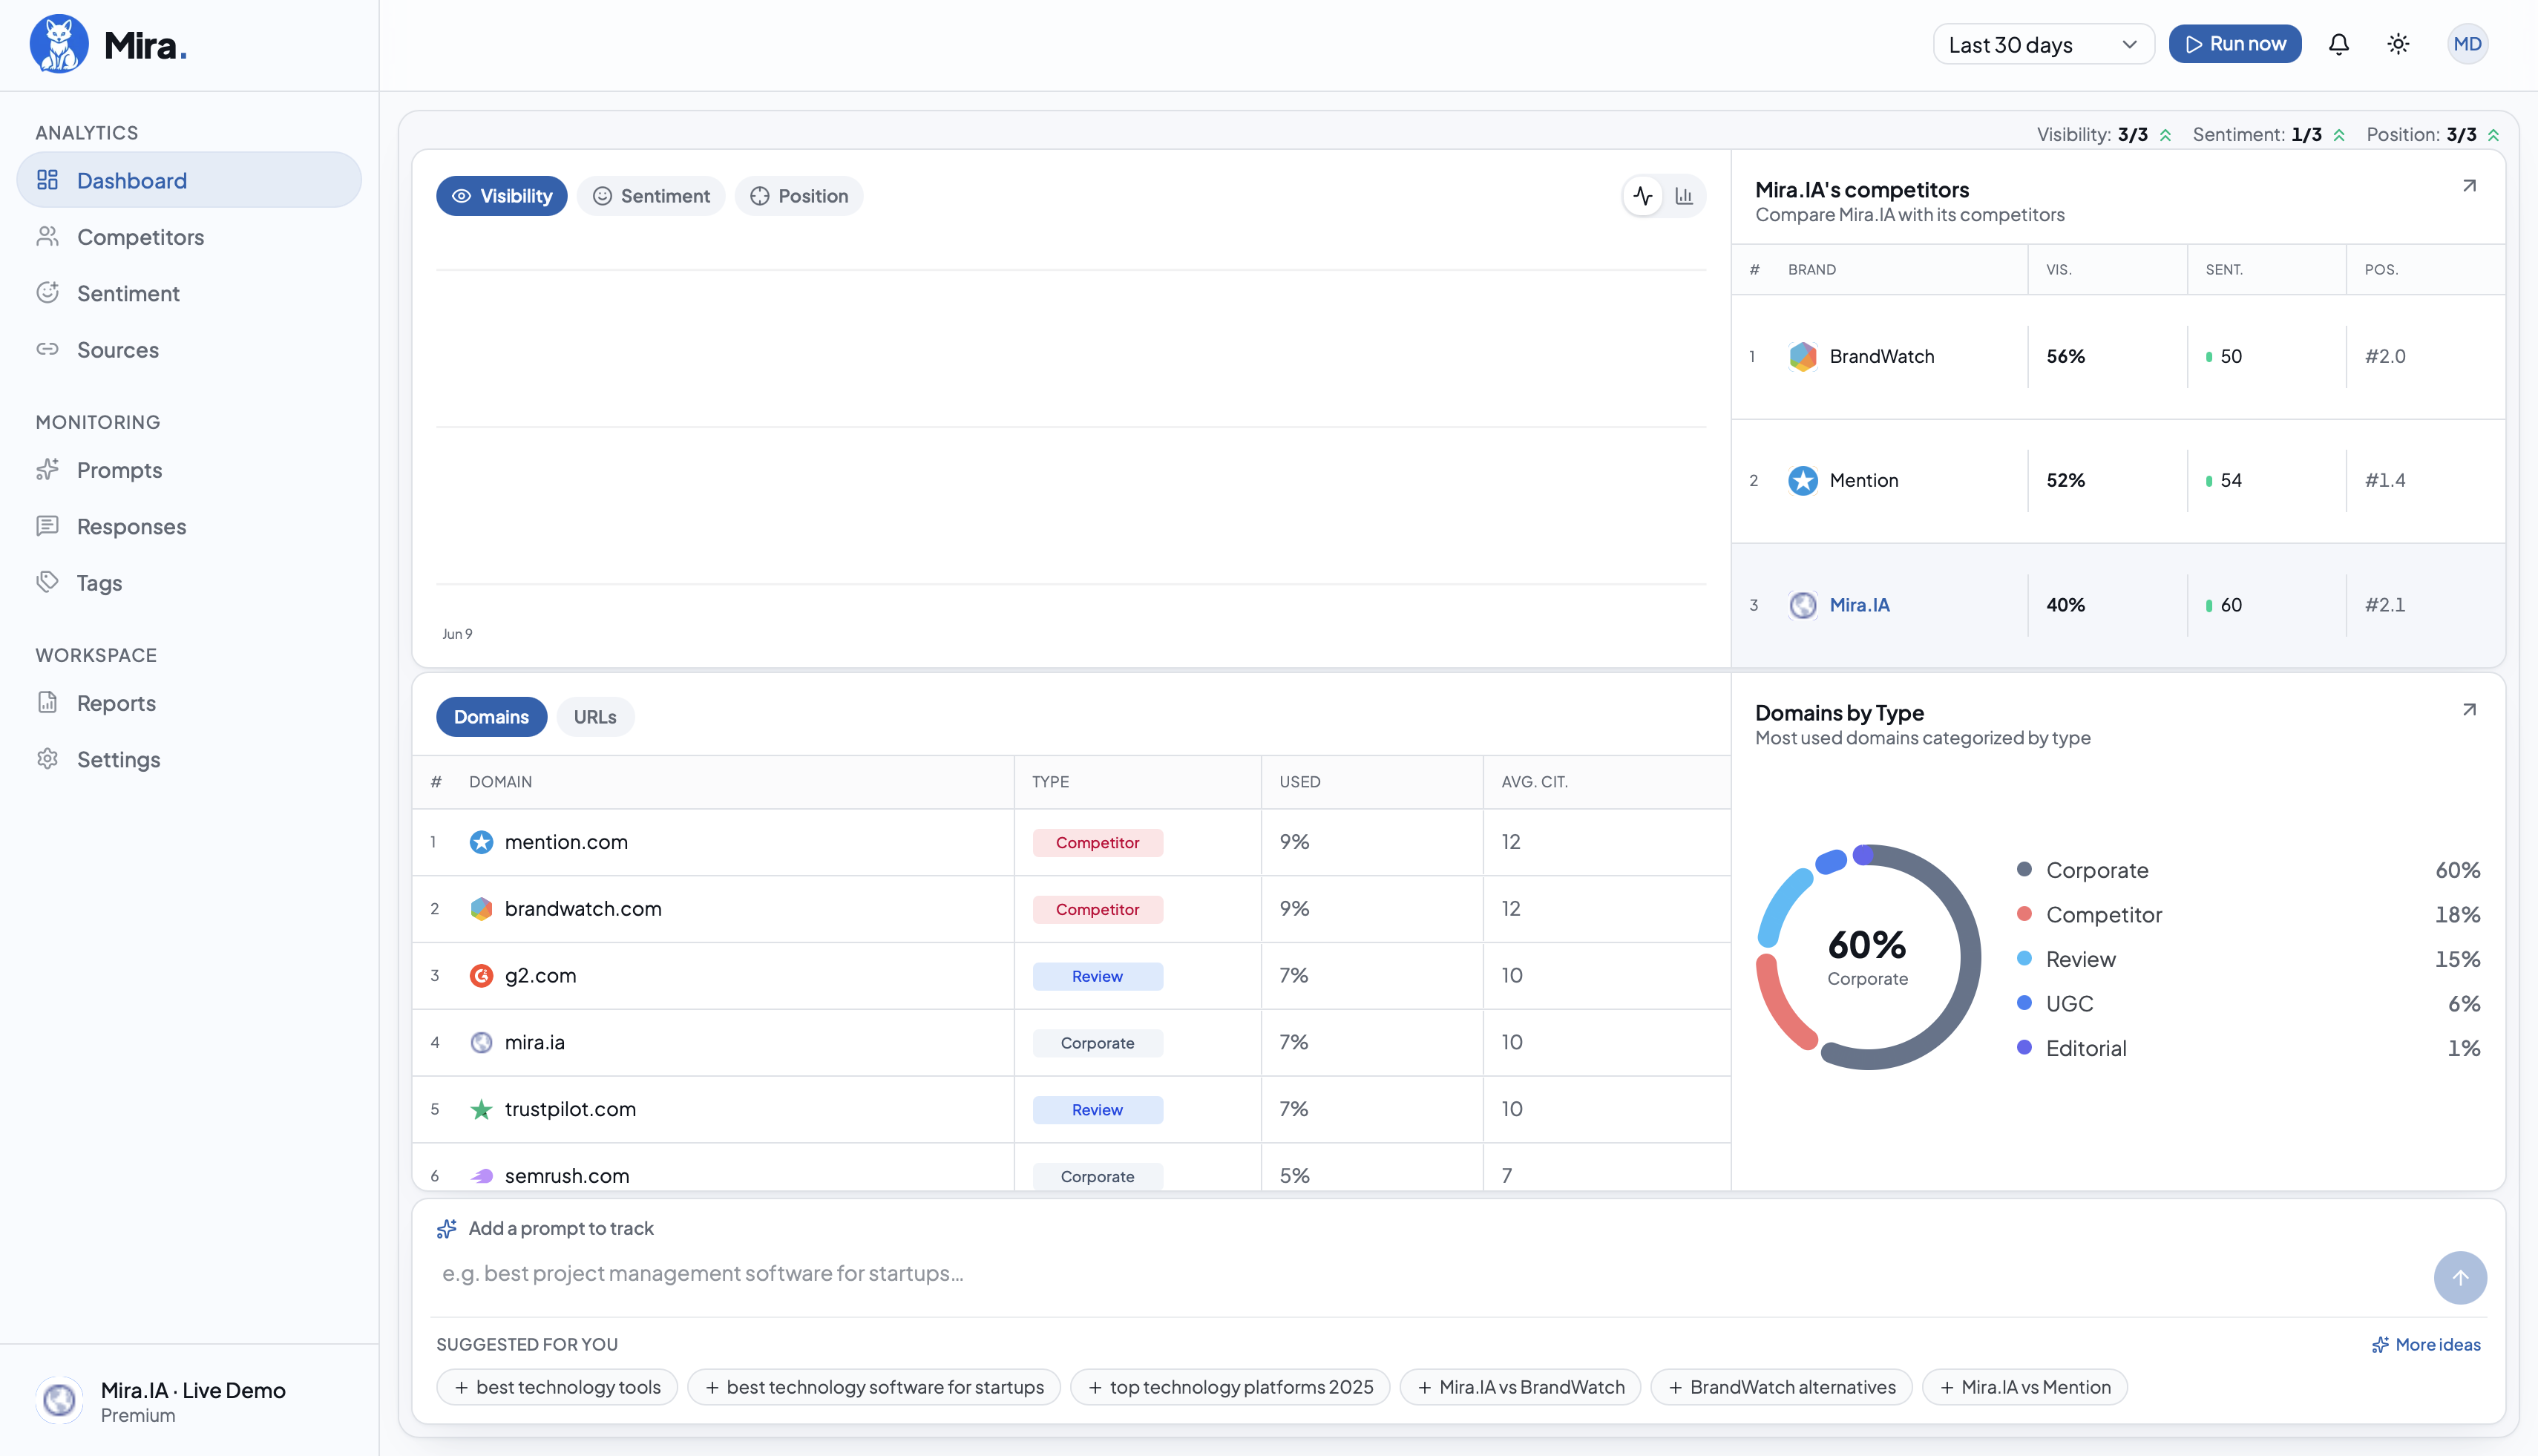
Task: Sort by the USED column header
Action: tap(1299, 782)
